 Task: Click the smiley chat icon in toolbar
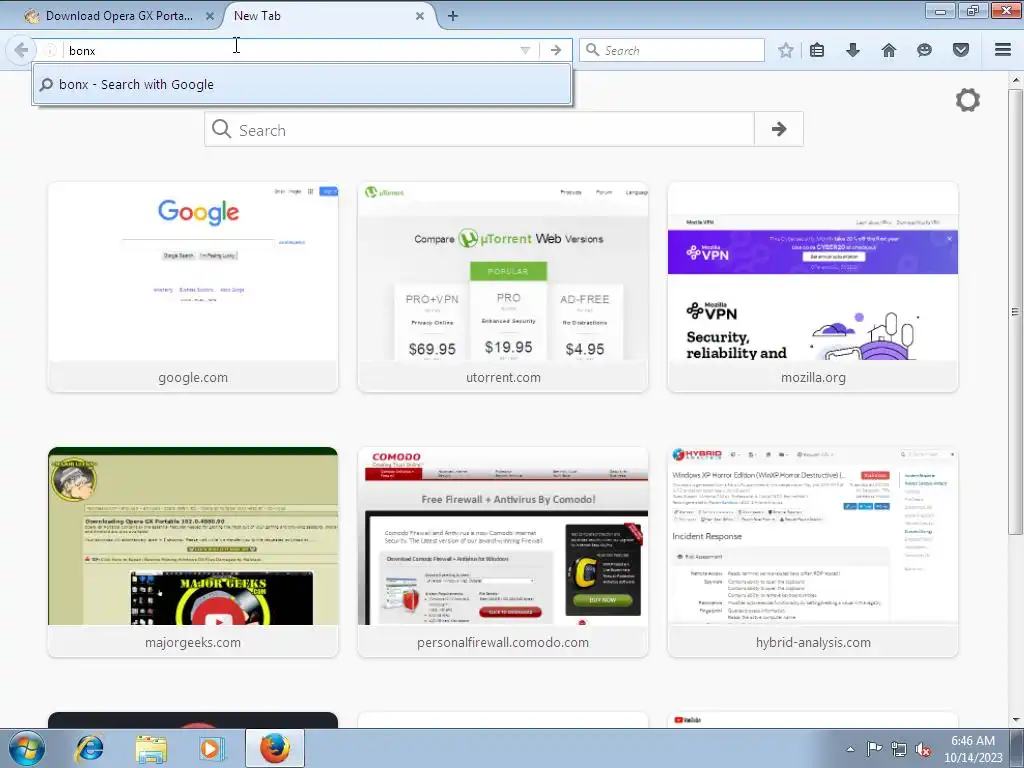924,50
